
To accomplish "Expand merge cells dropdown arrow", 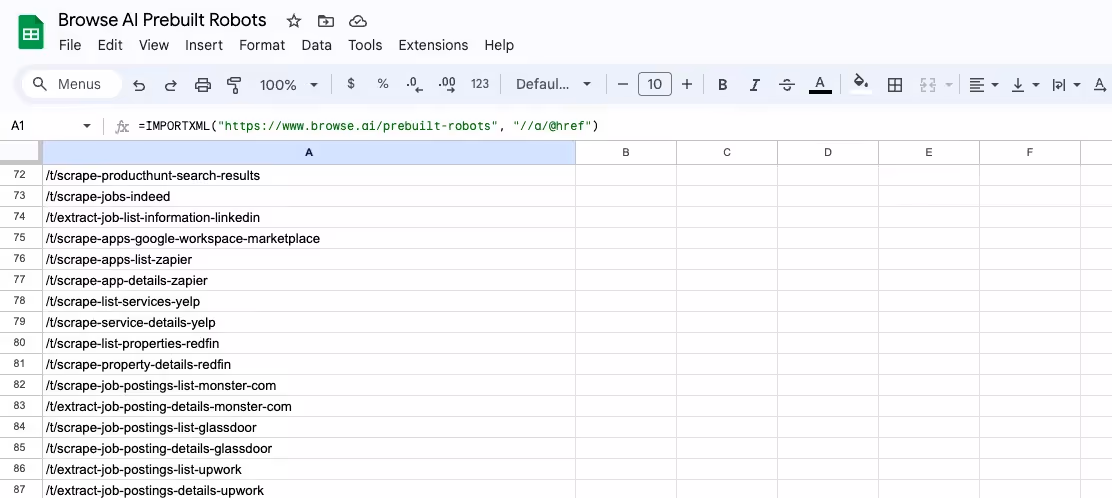I will click(x=949, y=84).
